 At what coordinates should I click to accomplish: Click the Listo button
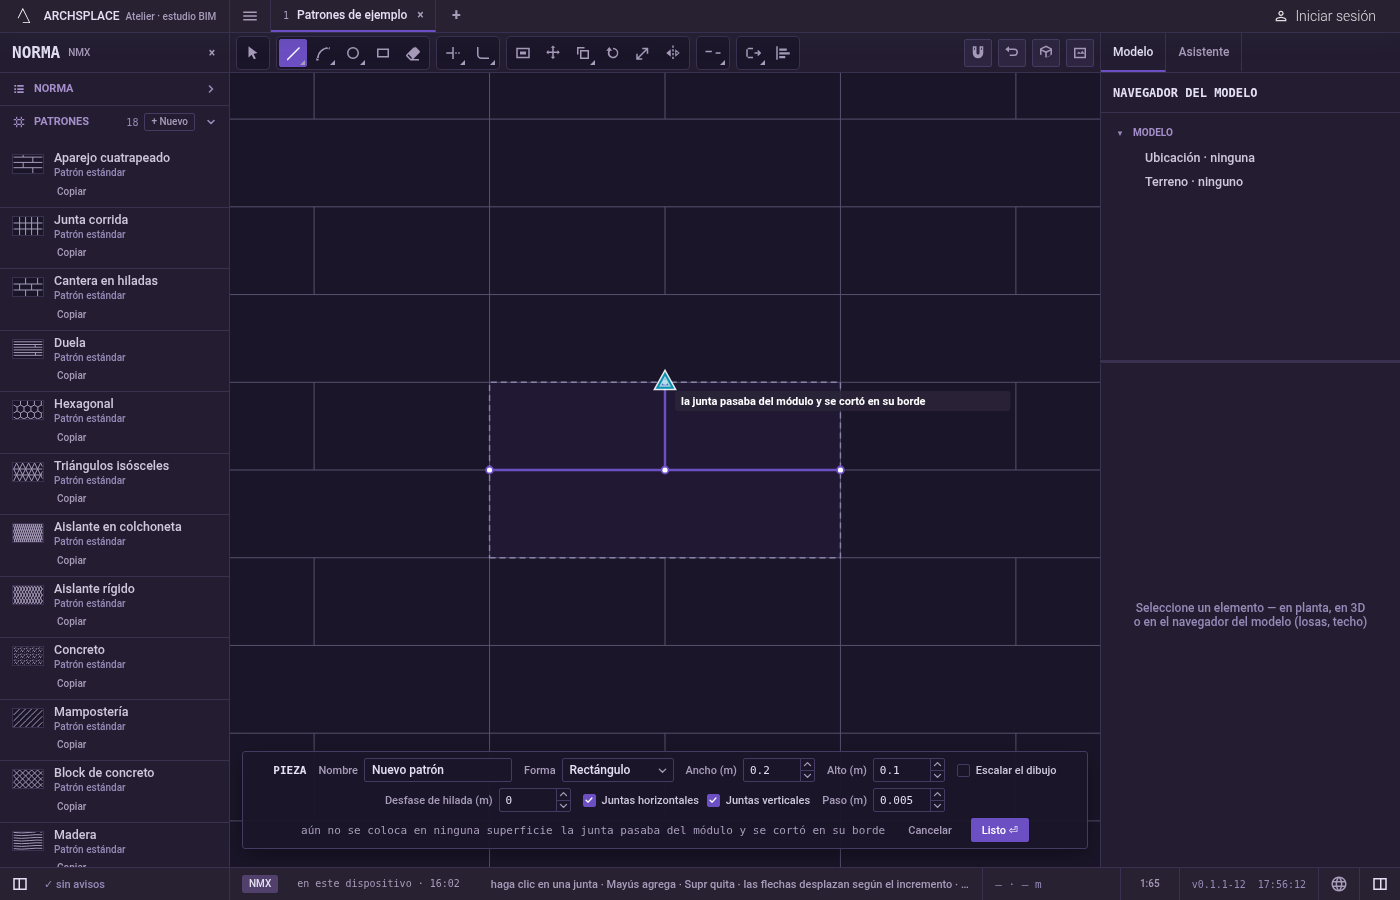point(1000,830)
